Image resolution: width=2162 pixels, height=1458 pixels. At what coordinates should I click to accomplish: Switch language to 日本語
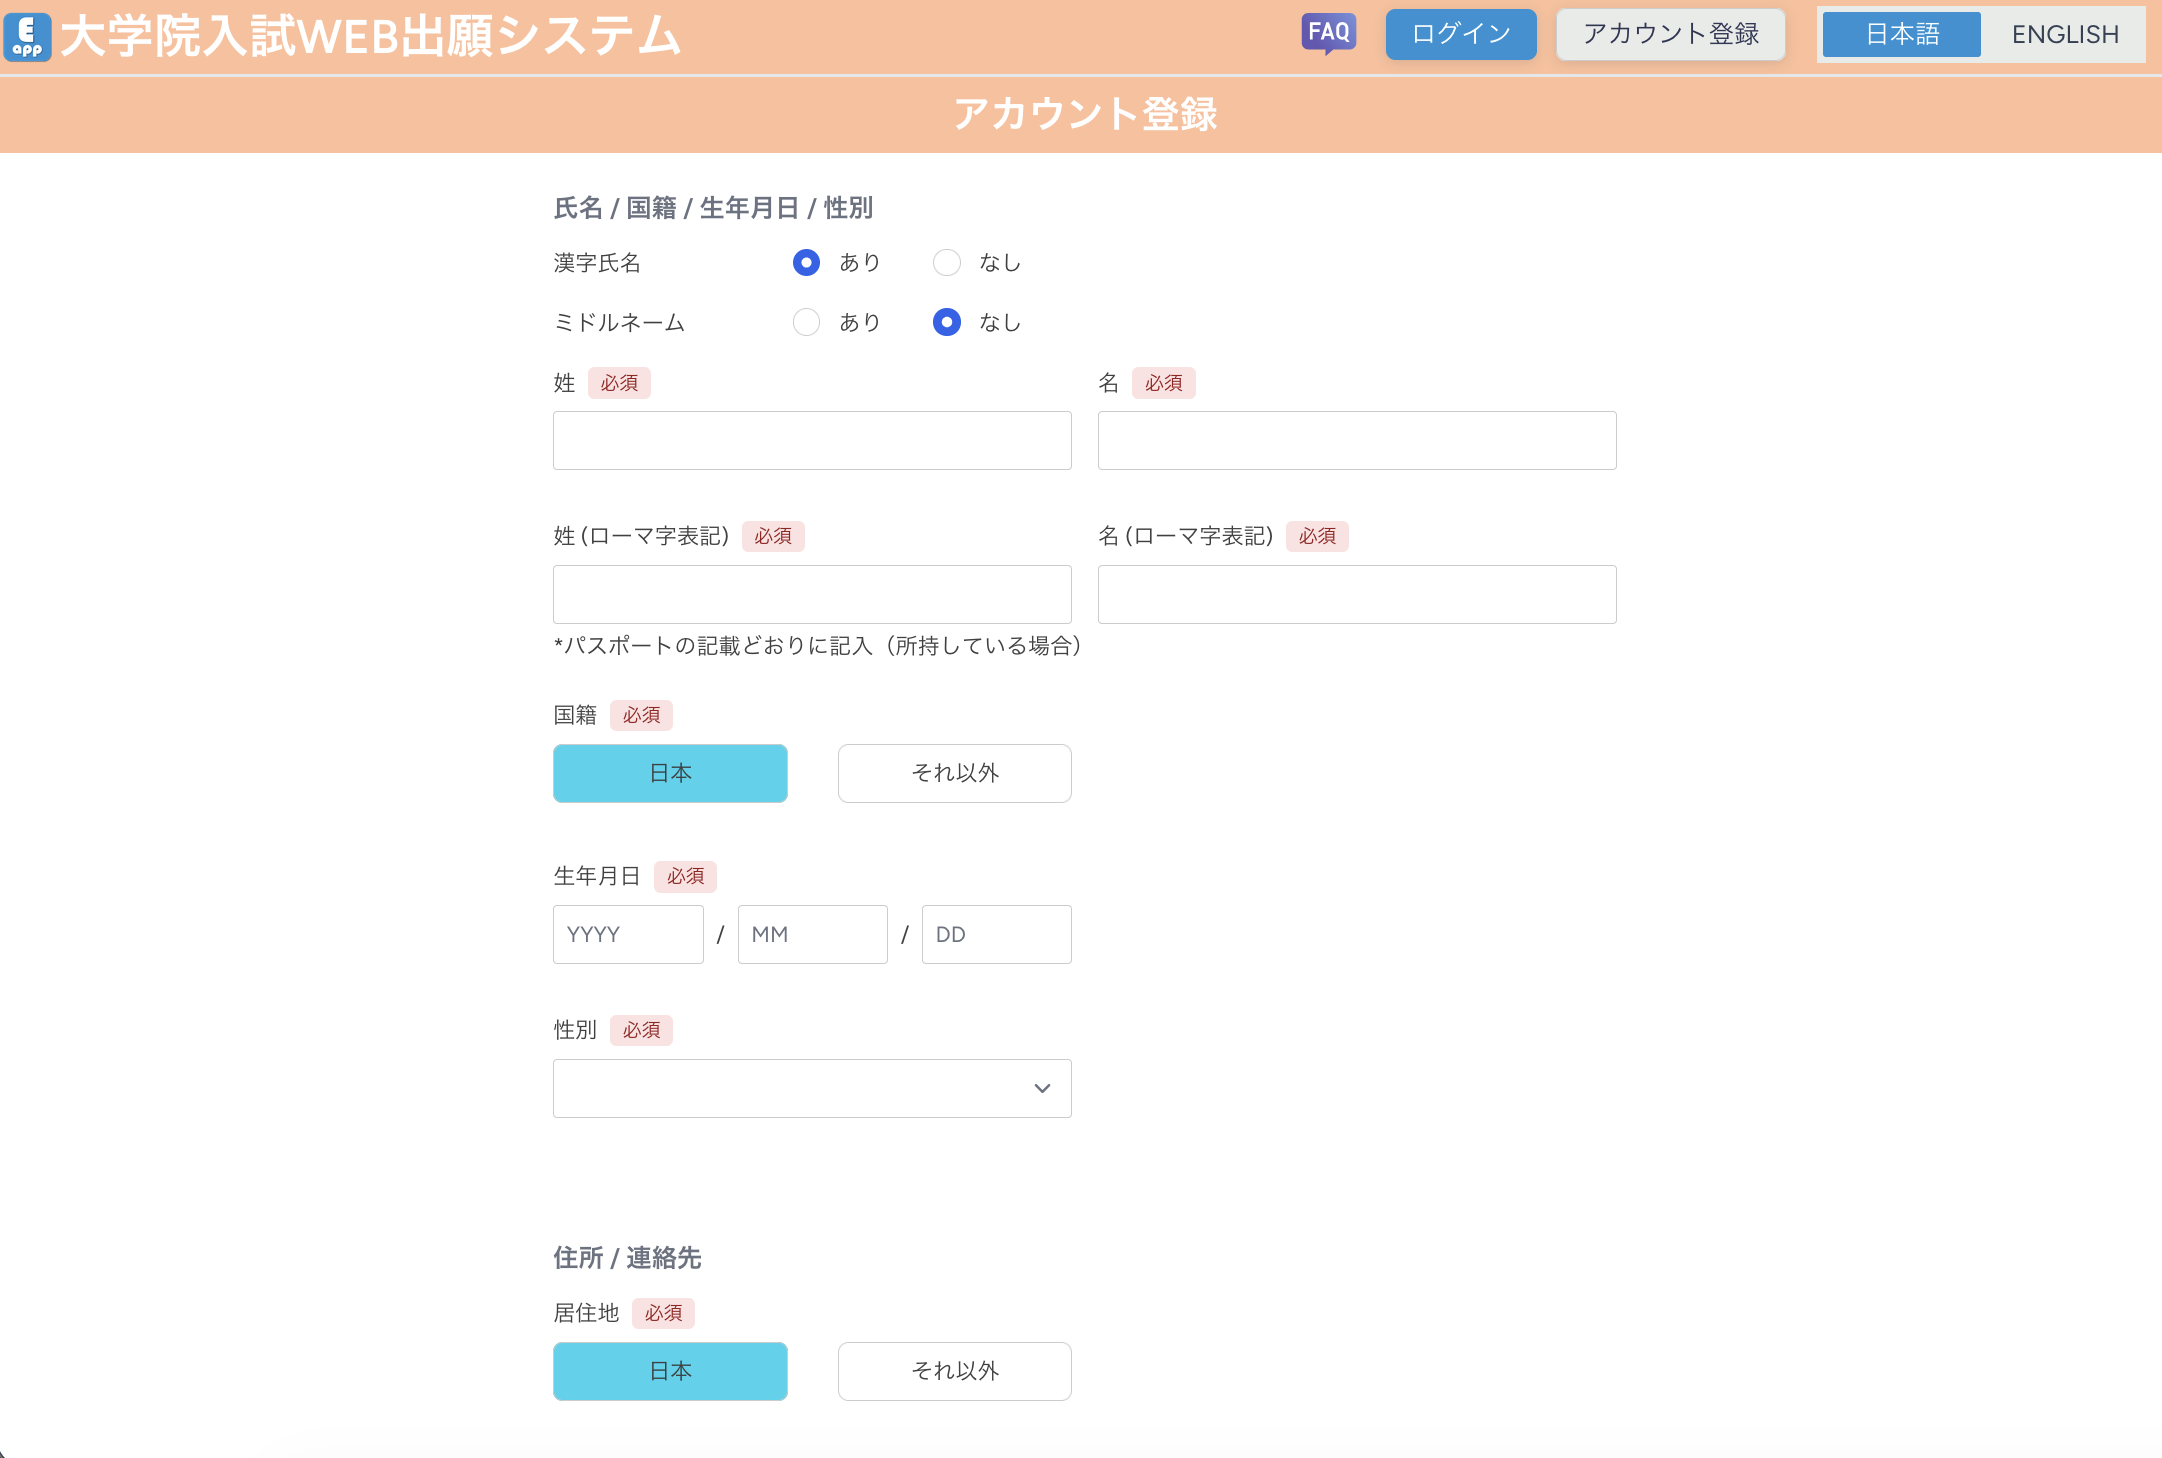(1901, 35)
